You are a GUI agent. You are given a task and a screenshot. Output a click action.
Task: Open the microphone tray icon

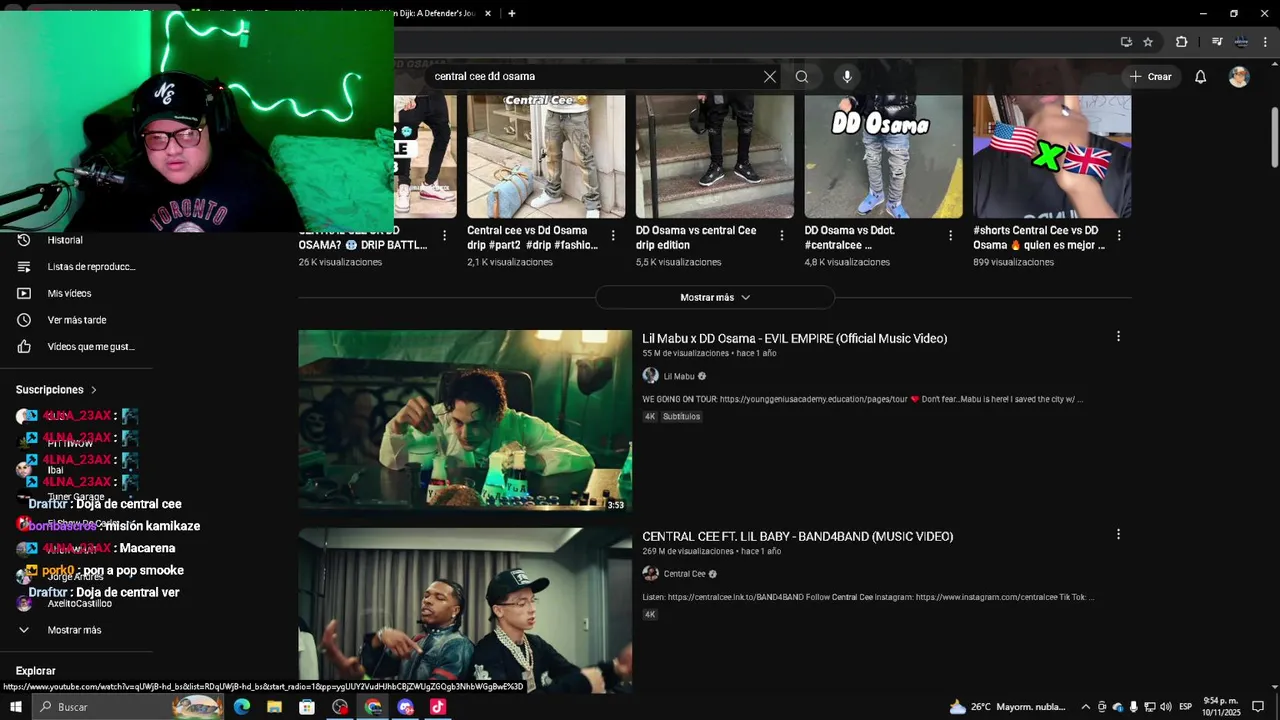1134,707
